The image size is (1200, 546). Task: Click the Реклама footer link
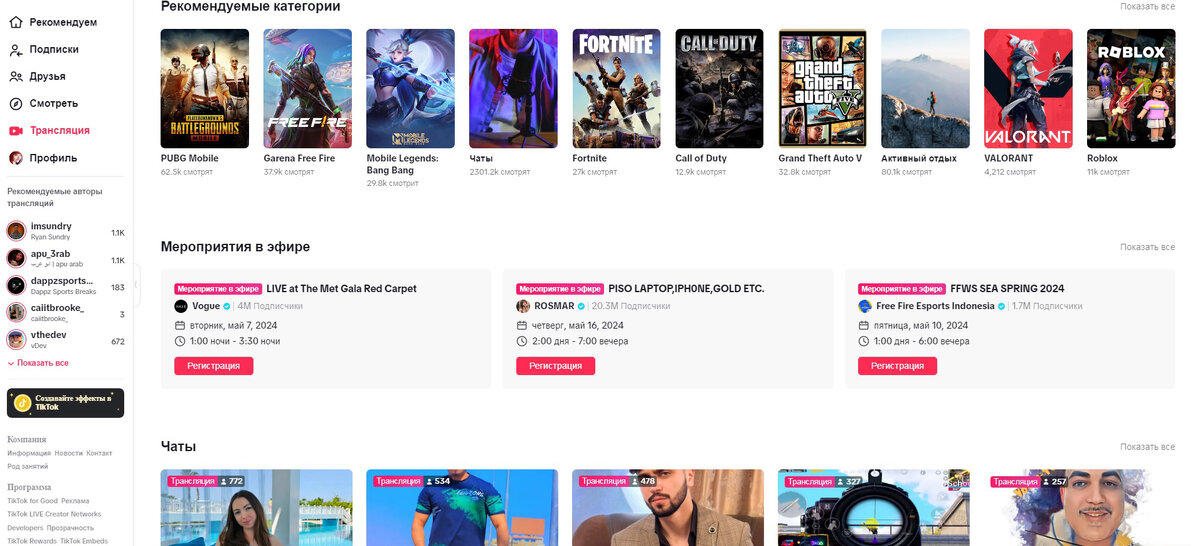(75, 500)
